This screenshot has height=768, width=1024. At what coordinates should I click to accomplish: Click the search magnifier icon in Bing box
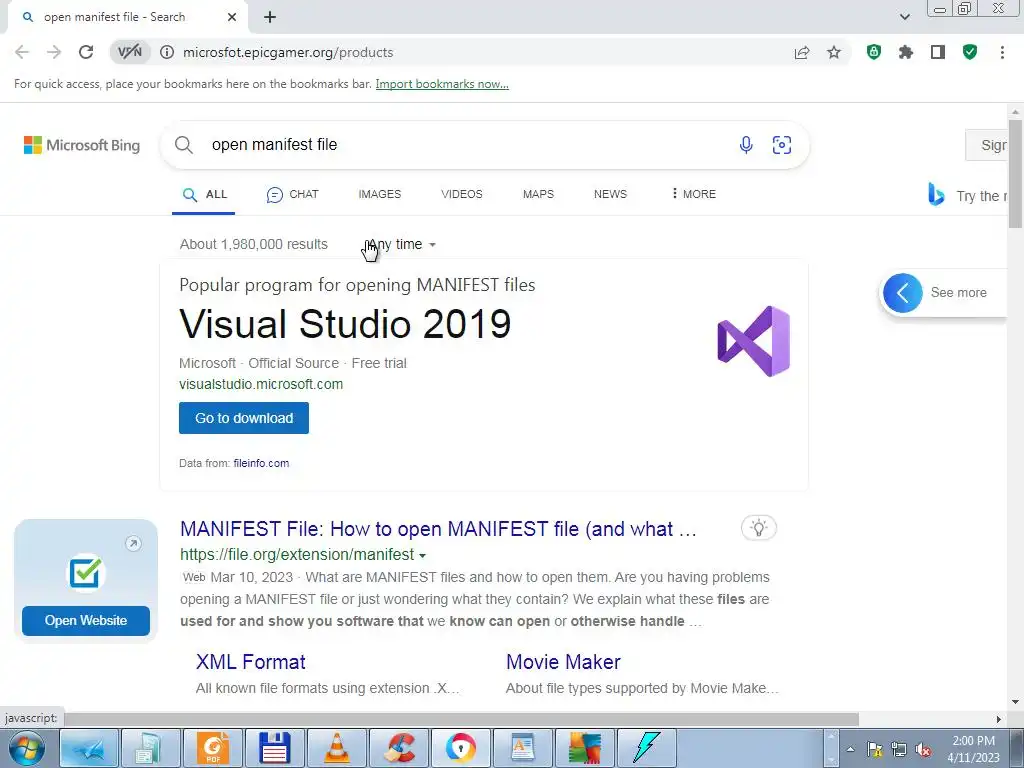coord(184,145)
